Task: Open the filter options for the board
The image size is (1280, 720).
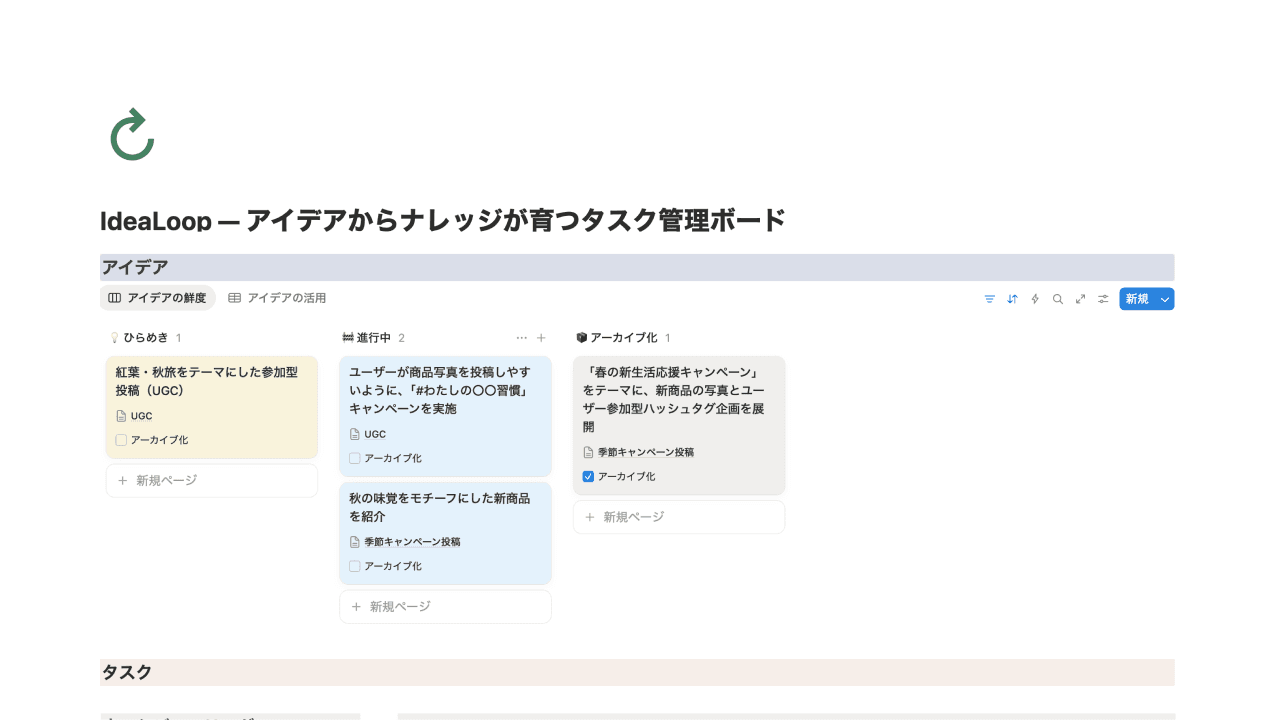Action: (x=989, y=299)
